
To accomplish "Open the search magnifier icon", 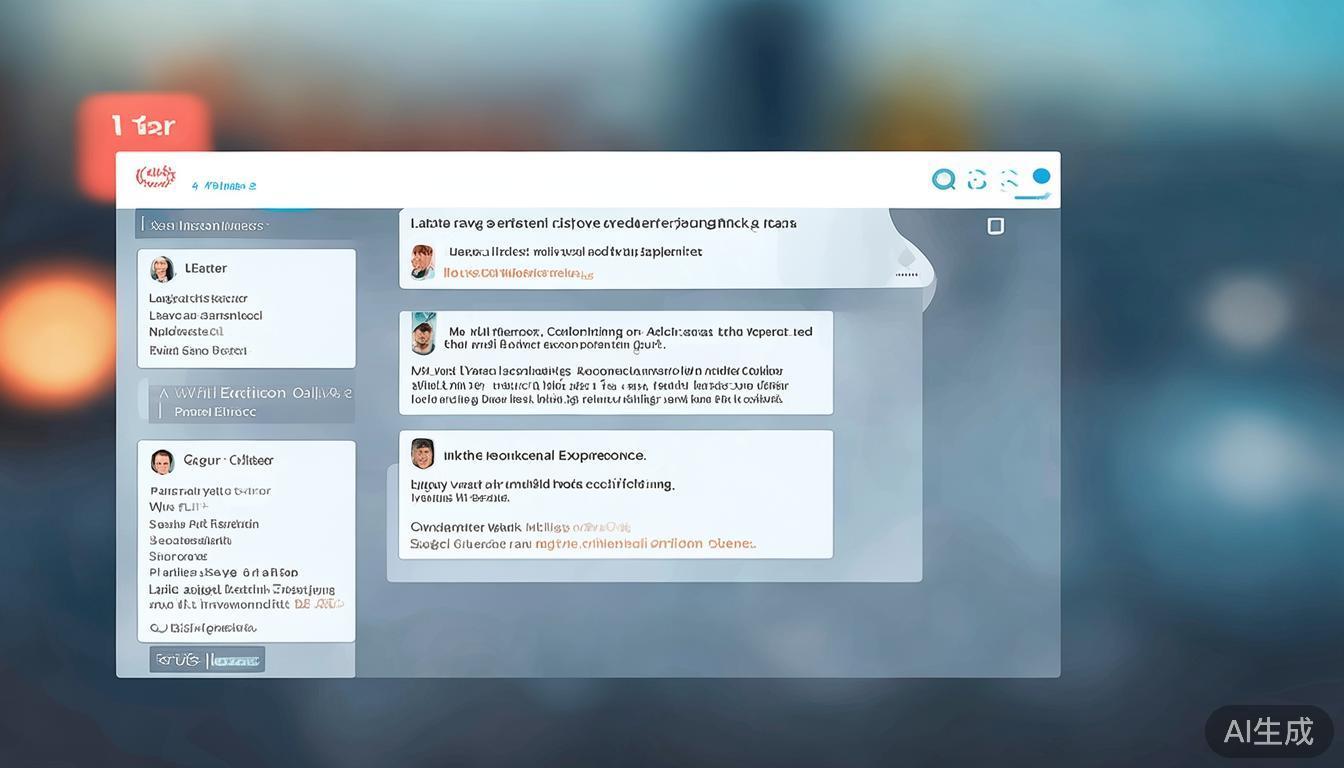I will tap(944, 179).
